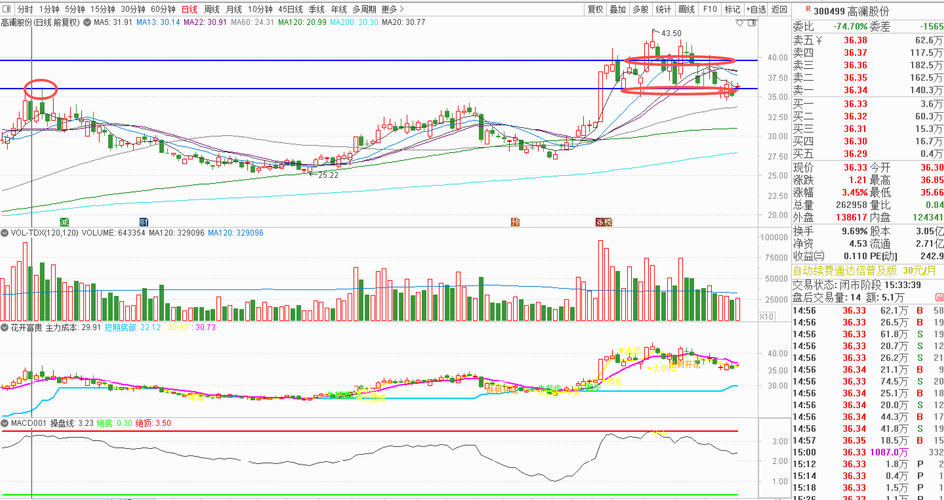Viewport: 944px width, 500px height.
Task: Click the 卖五 ask price 36.38
Action: point(855,40)
